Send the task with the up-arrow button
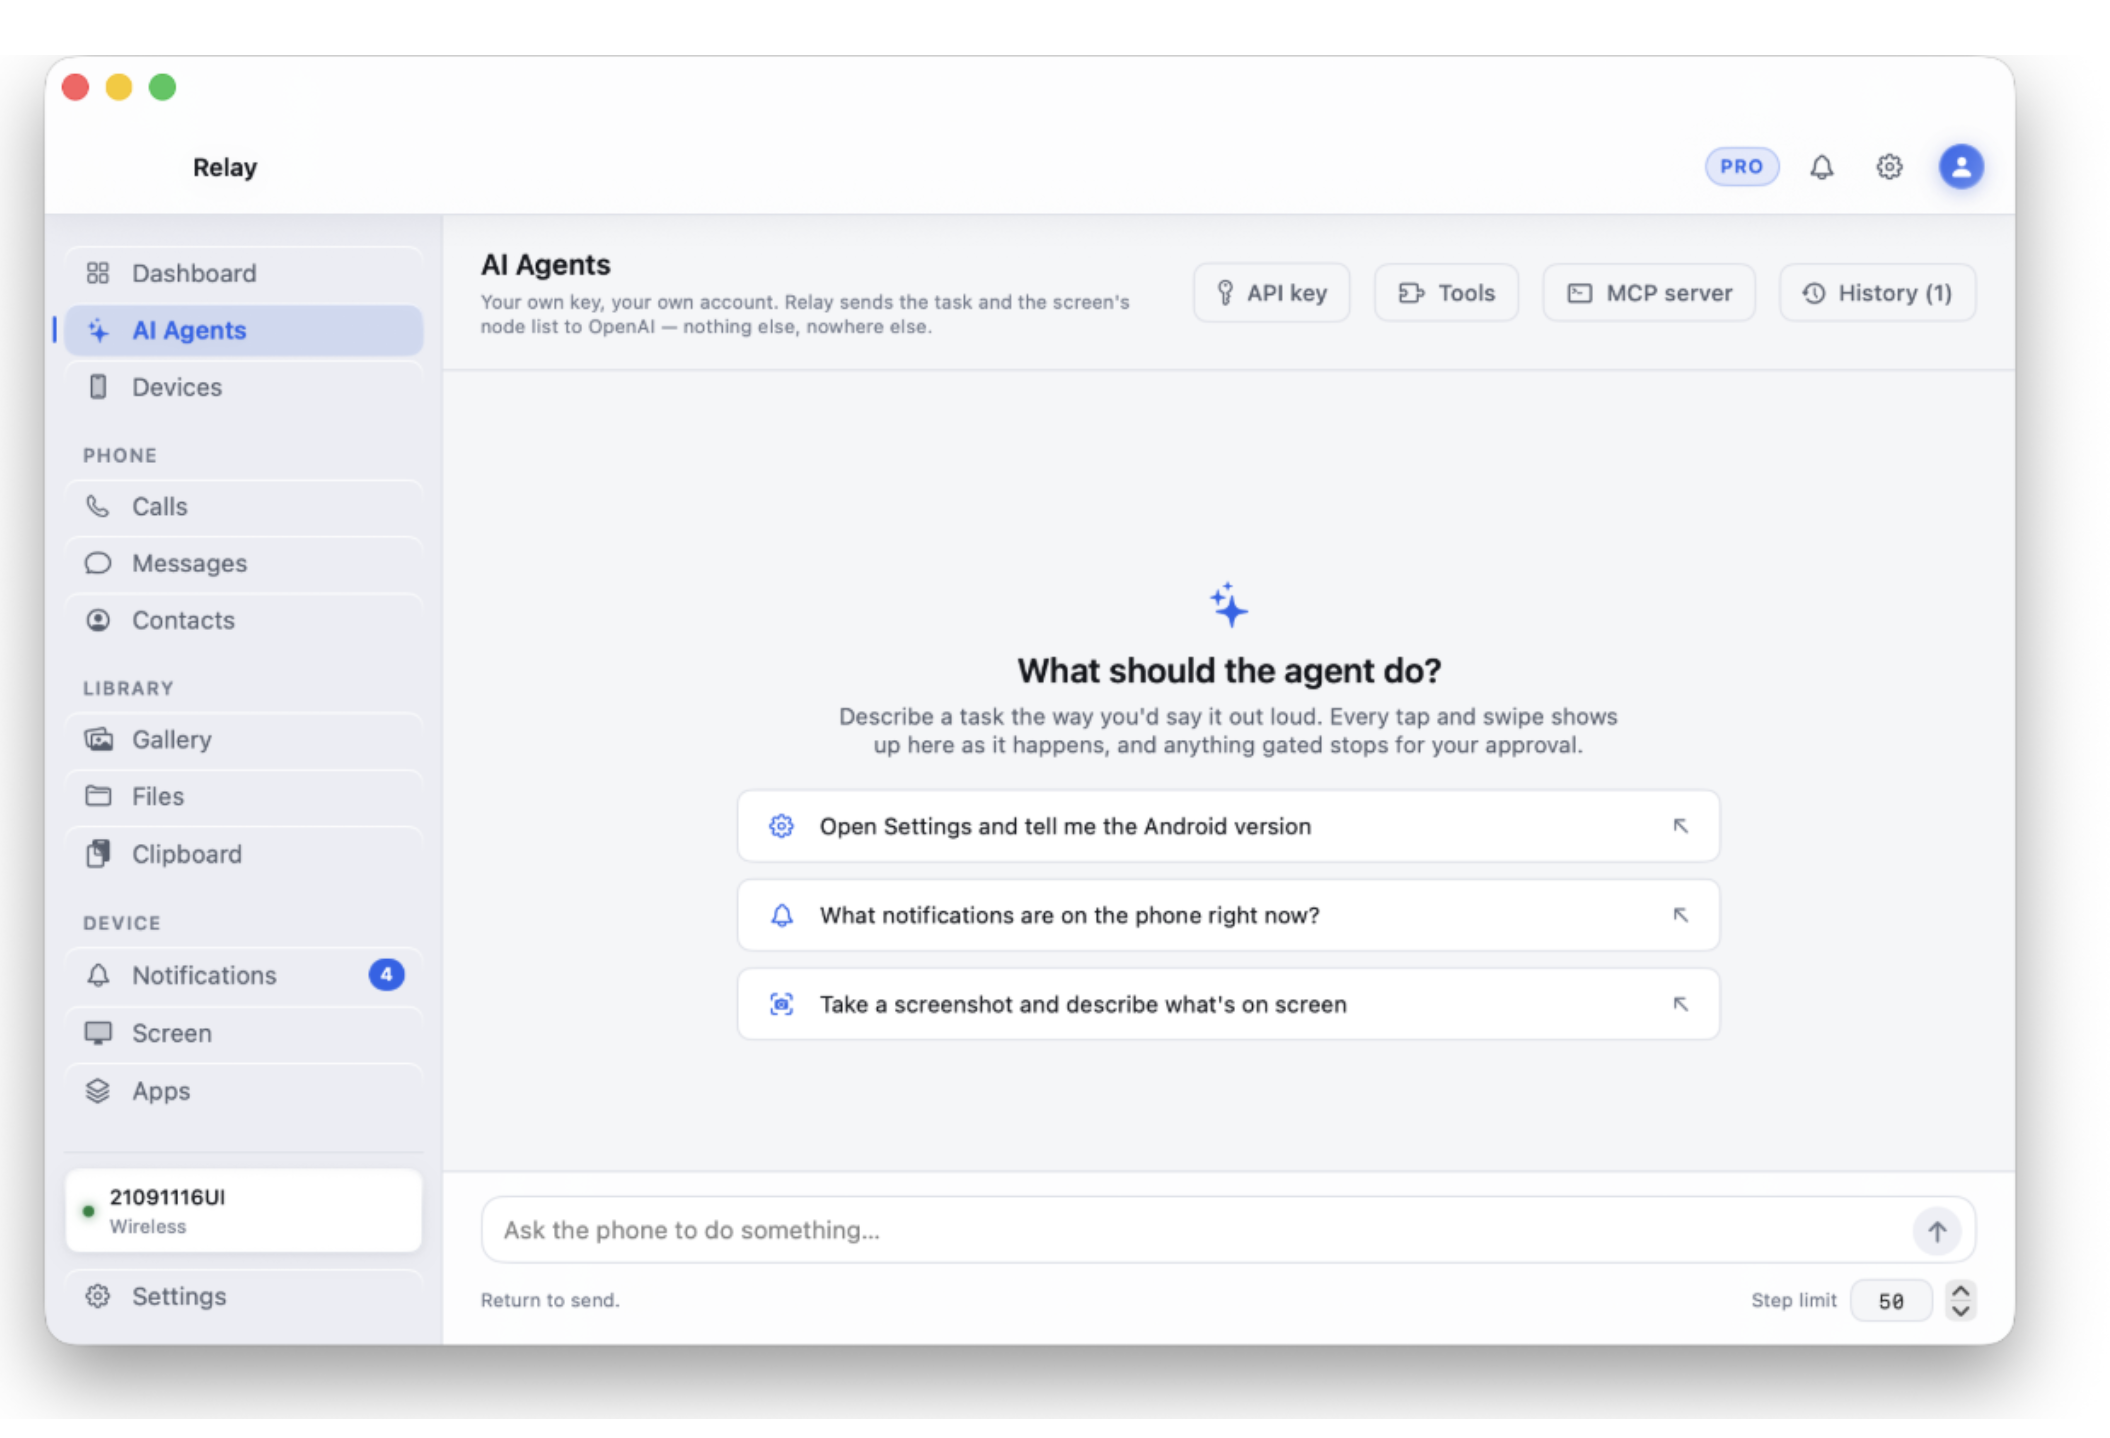 (1936, 1231)
